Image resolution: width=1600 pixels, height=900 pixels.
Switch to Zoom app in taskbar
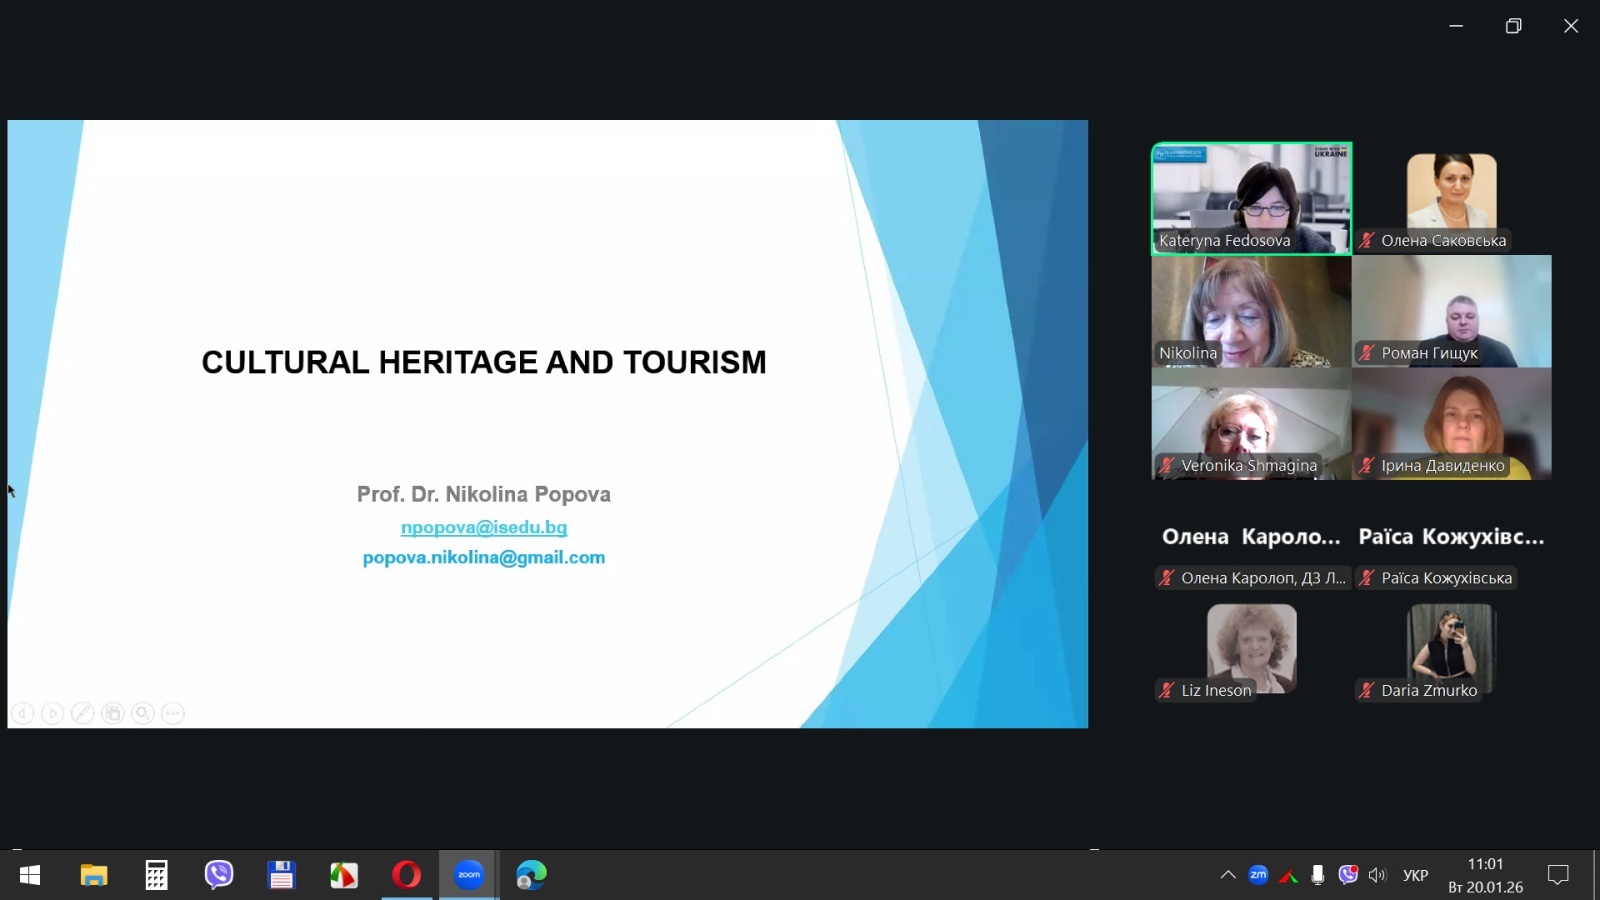click(x=469, y=875)
